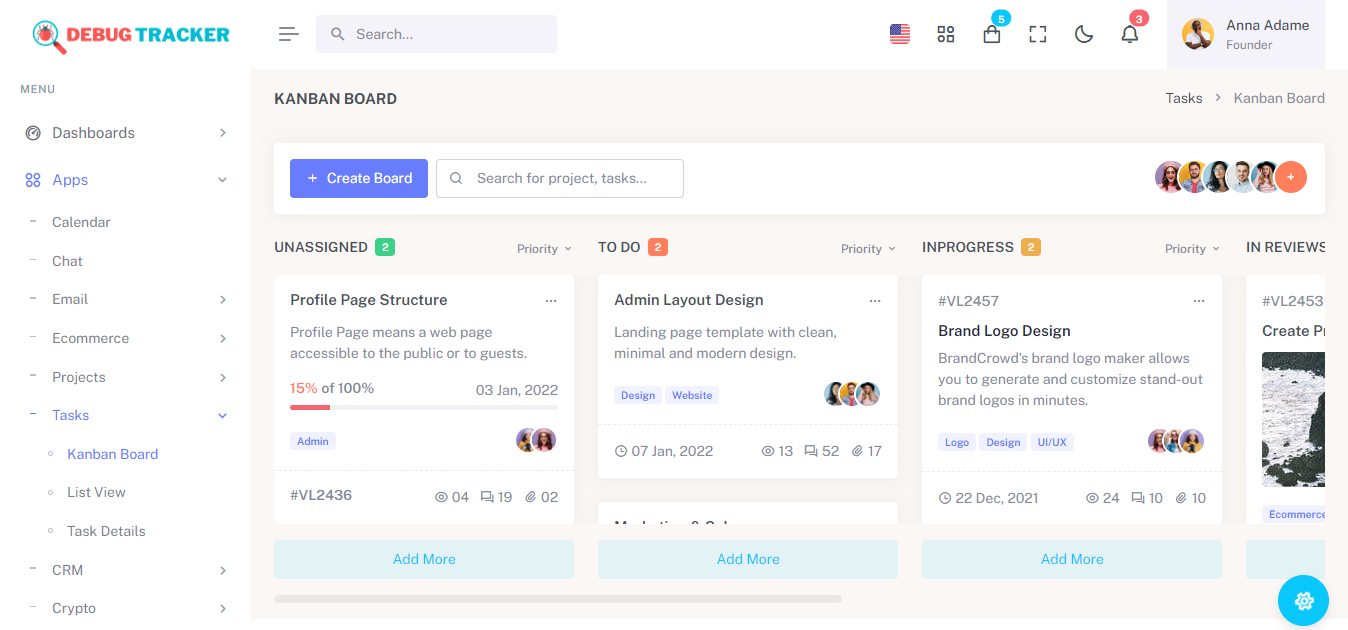1348x630 pixels.
Task: Click the orange add member plus icon
Action: pyautogui.click(x=1291, y=177)
